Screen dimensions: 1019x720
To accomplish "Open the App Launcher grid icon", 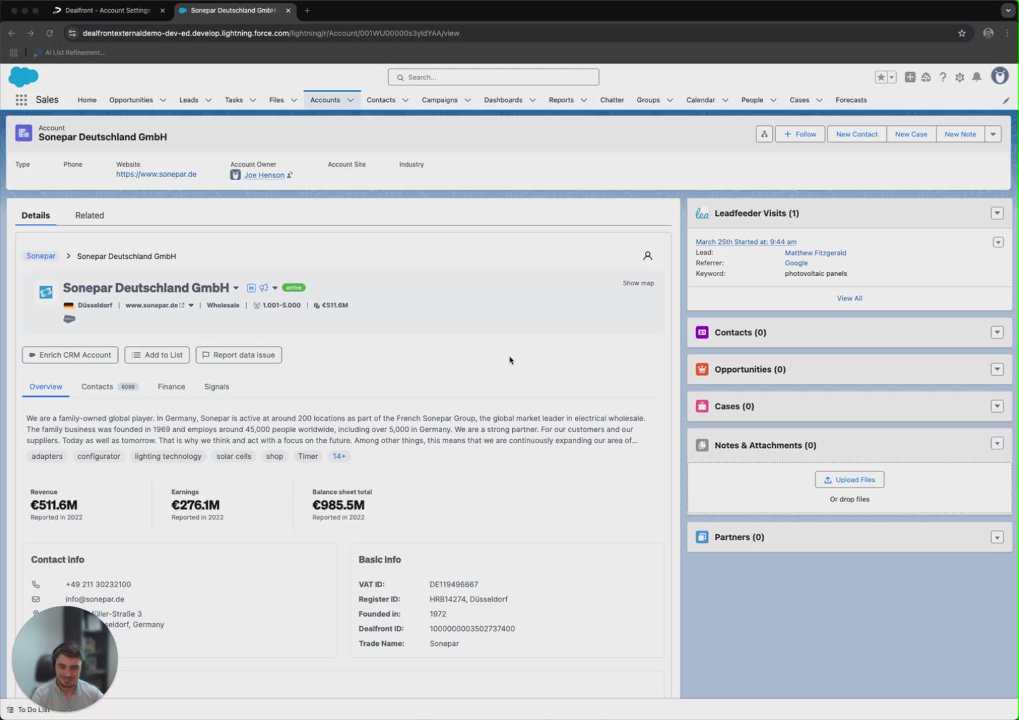I will click(21, 100).
